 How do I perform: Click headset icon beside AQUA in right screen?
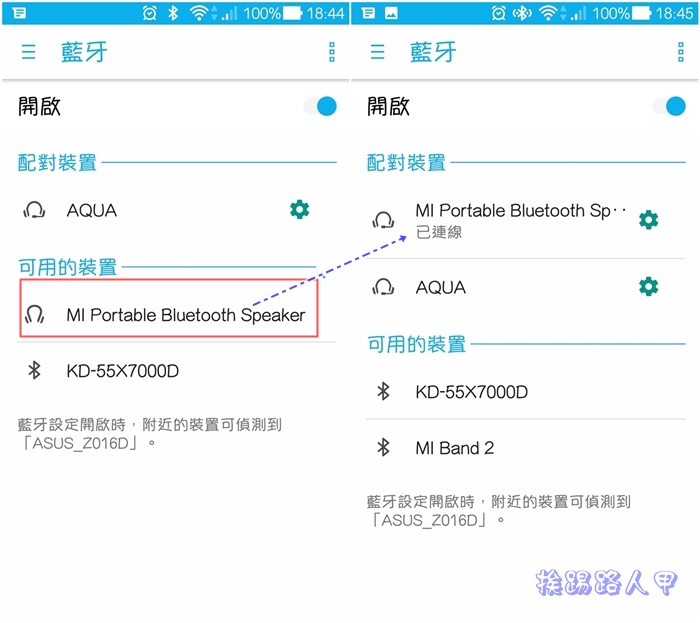383,287
